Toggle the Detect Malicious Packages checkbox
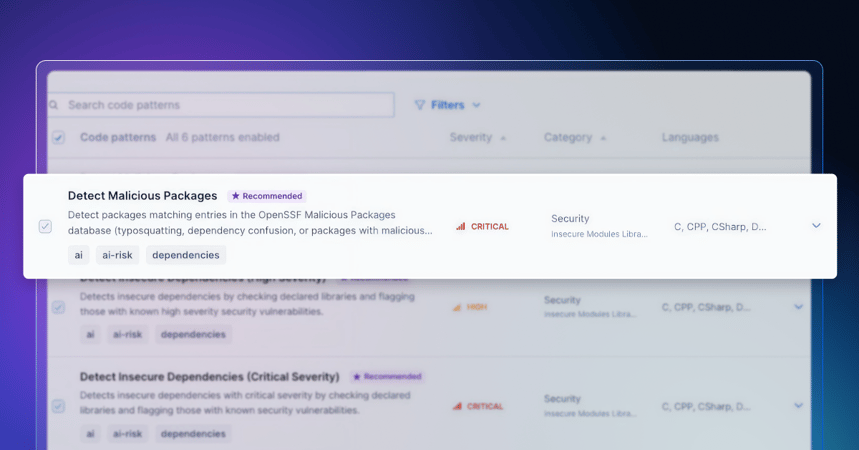859x450 pixels. (x=45, y=227)
